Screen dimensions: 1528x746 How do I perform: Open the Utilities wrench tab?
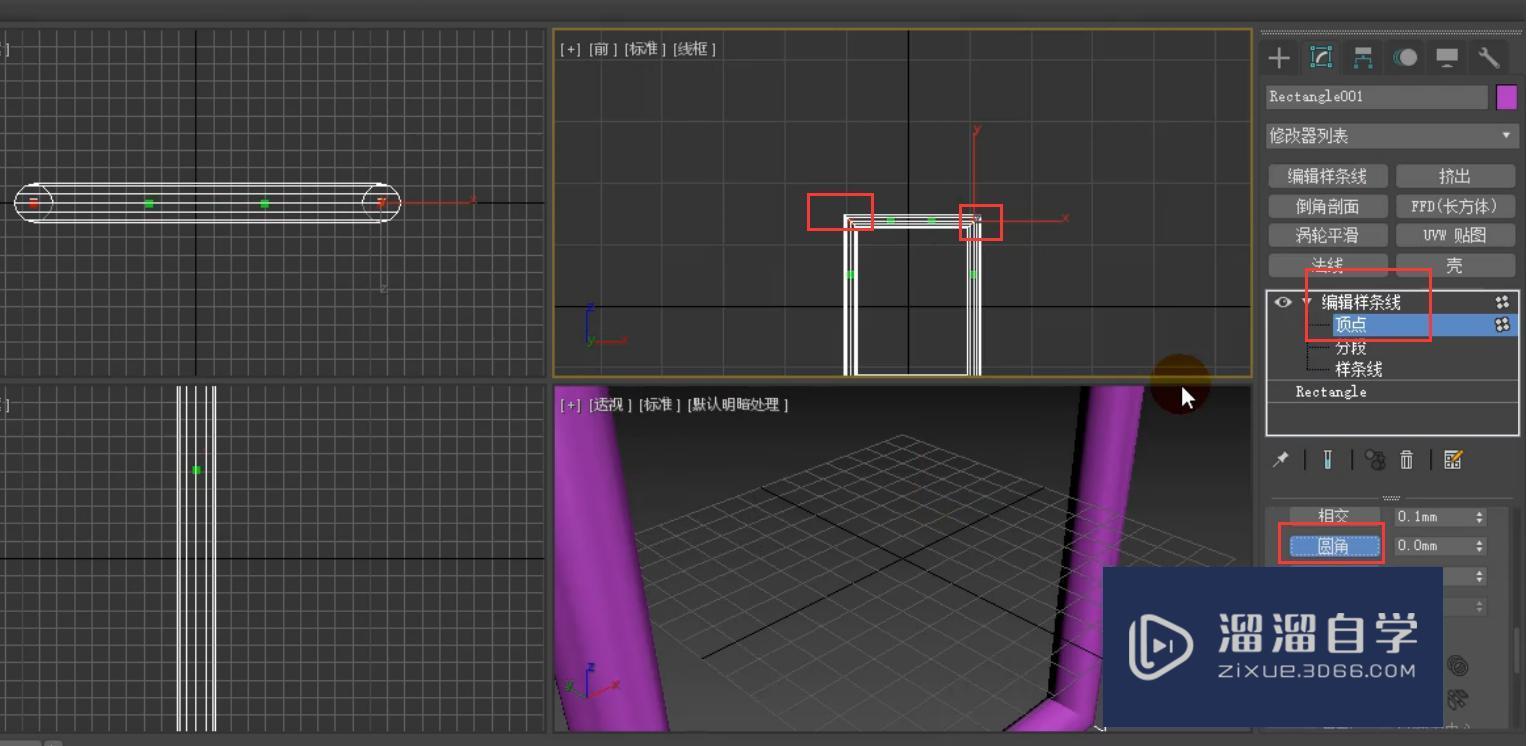[x=1489, y=58]
